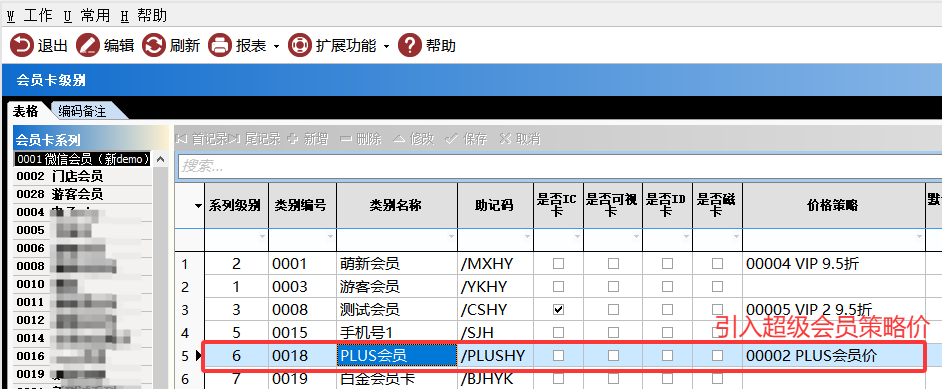The image size is (942, 389).
Task: Open the 扩展功能 dropdown arrow
Action: coord(386,47)
